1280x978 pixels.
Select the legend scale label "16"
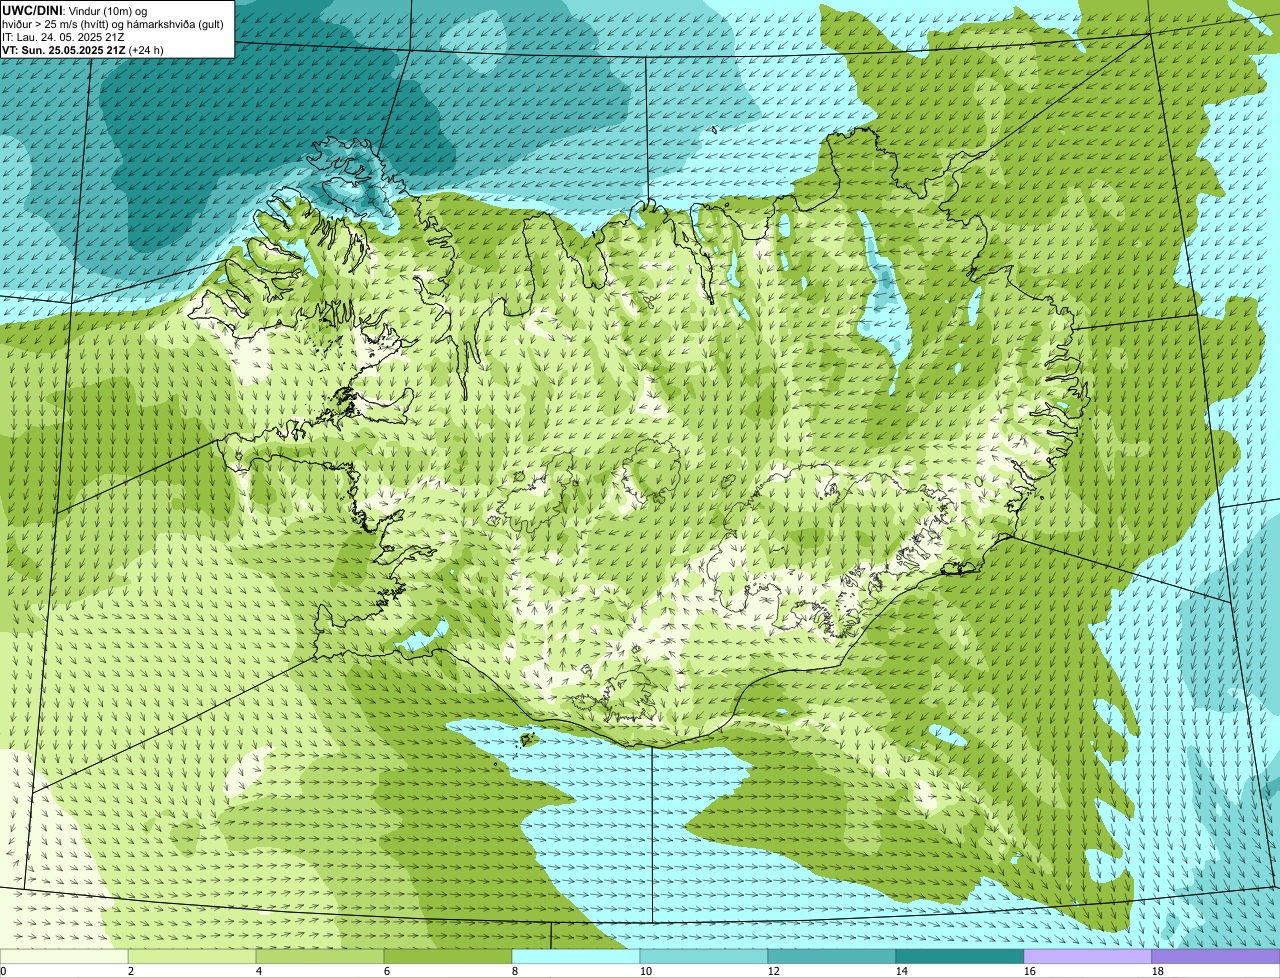[x=1030, y=971]
